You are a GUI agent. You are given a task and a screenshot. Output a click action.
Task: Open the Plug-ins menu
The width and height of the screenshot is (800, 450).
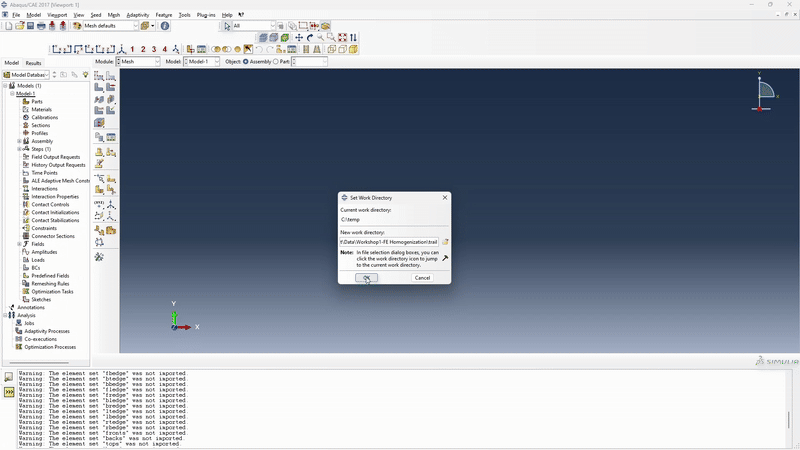206,15
